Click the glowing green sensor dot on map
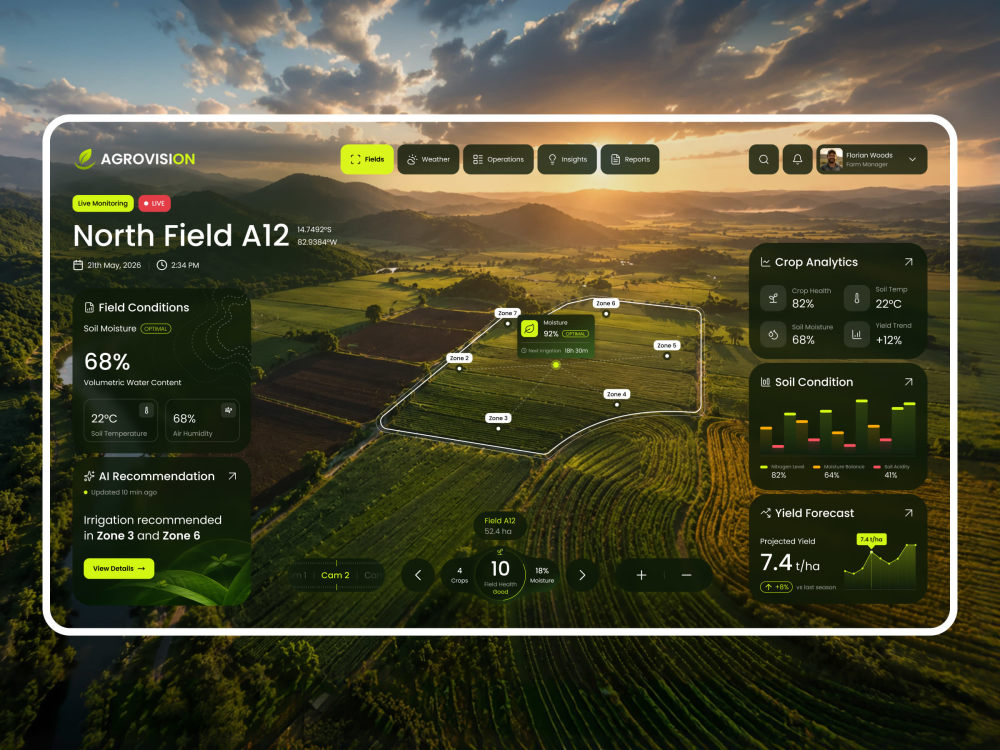Screen dimensions: 1000x750 [x=556, y=365]
